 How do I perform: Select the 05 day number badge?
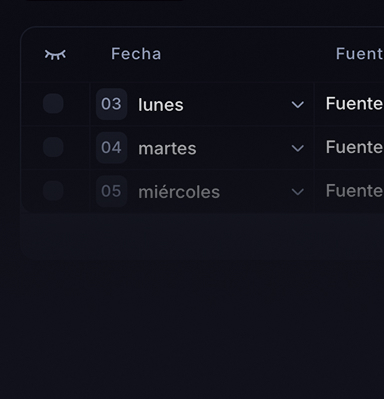(x=111, y=191)
